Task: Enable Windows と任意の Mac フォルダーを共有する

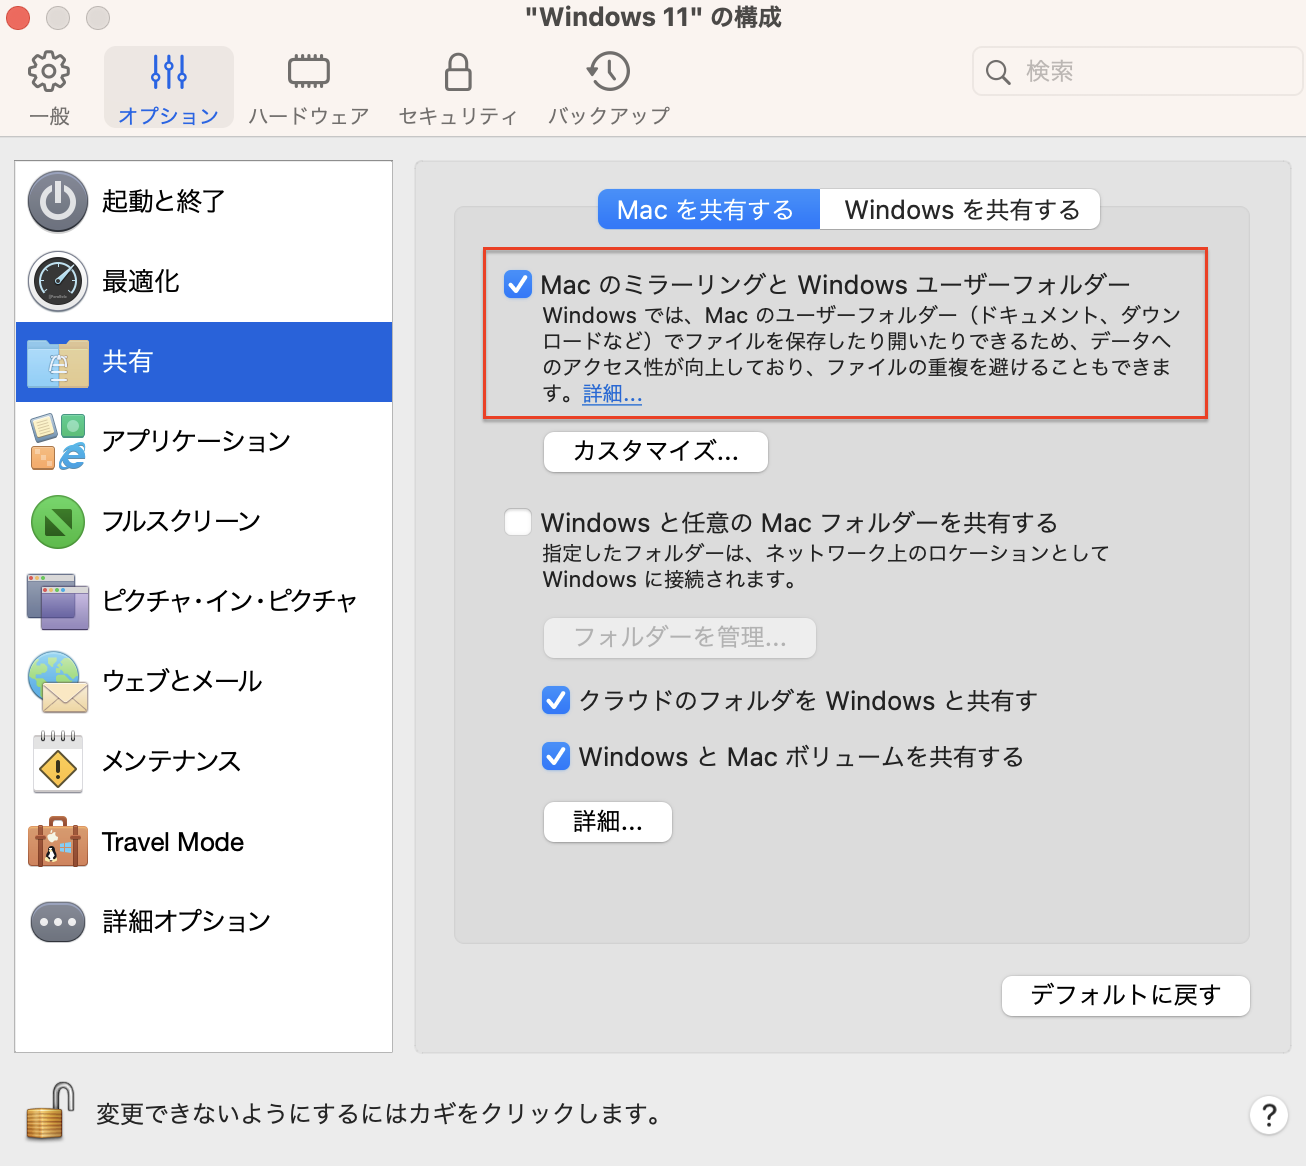Action: click(x=518, y=522)
